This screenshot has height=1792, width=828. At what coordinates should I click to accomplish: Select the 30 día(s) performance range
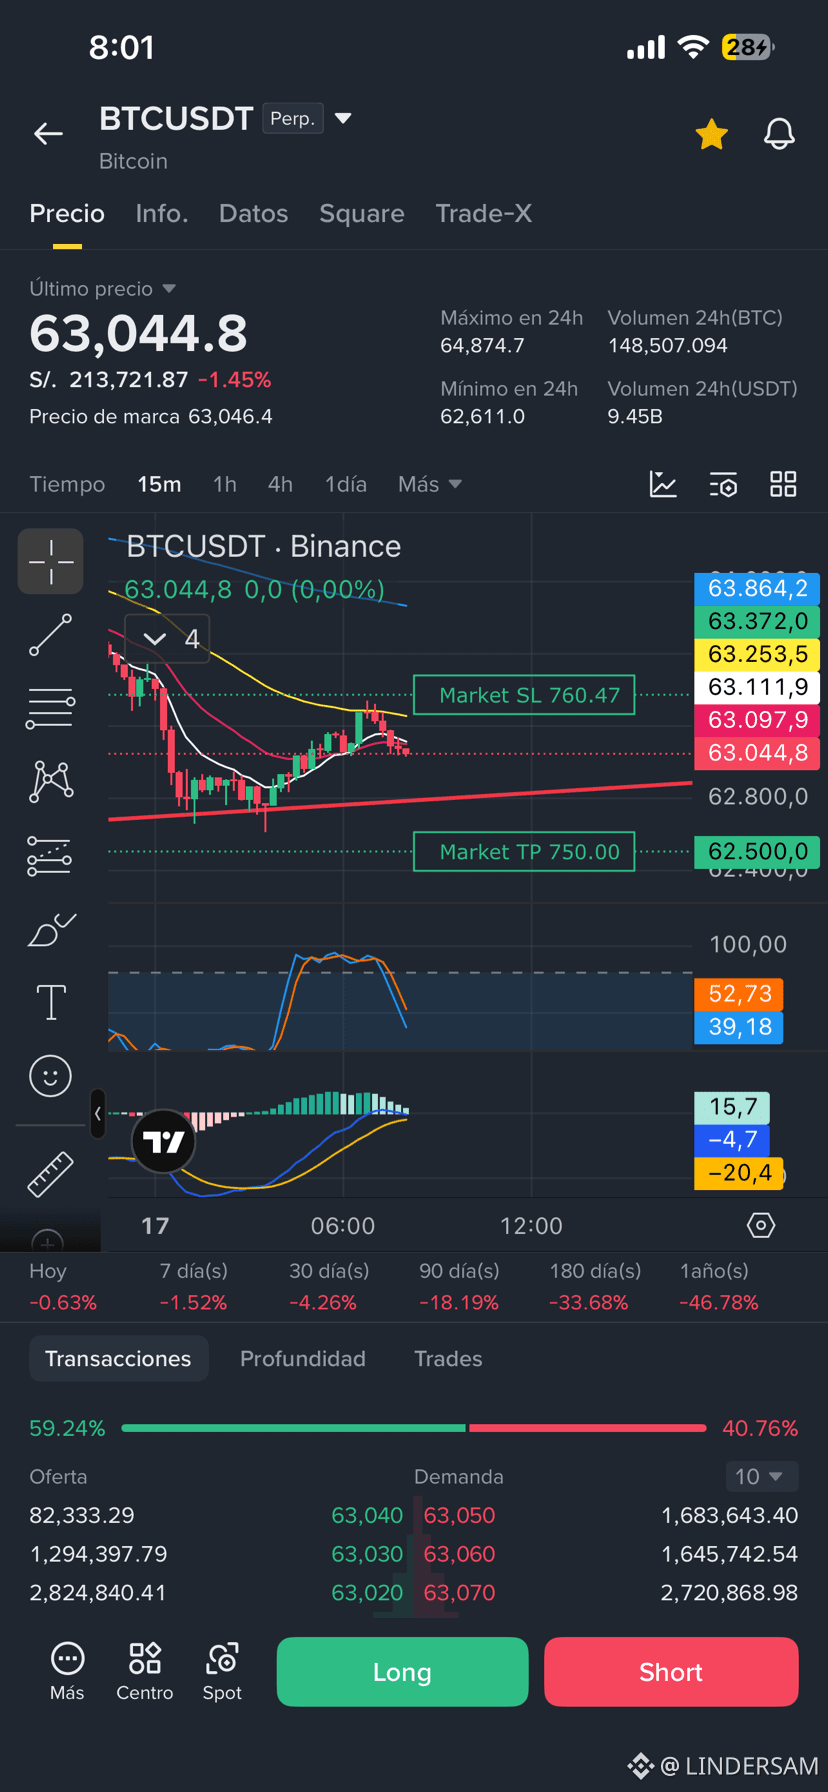(329, 1286)
